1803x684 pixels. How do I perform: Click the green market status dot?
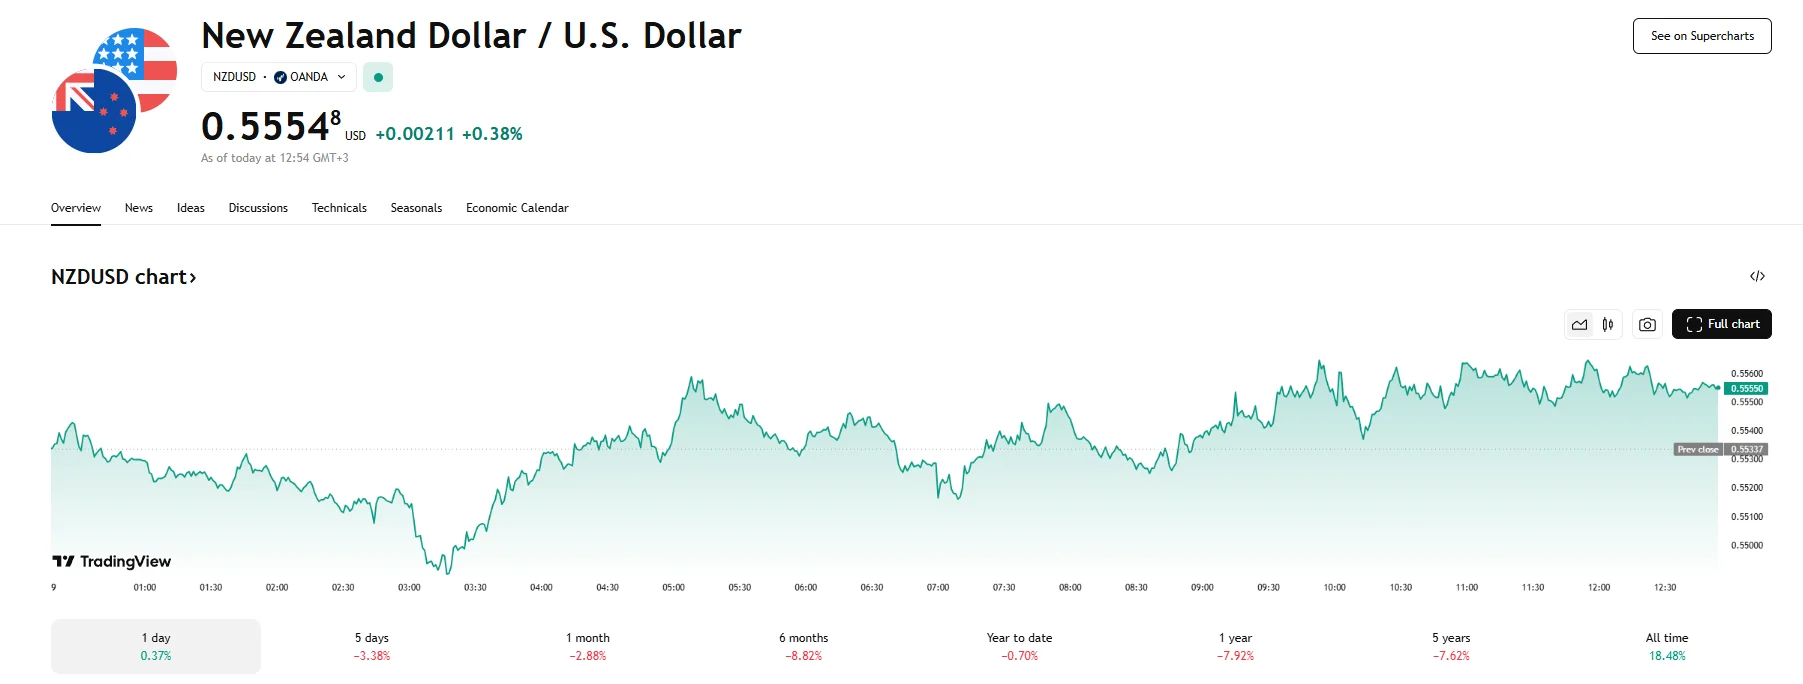(x=378, y=77)
